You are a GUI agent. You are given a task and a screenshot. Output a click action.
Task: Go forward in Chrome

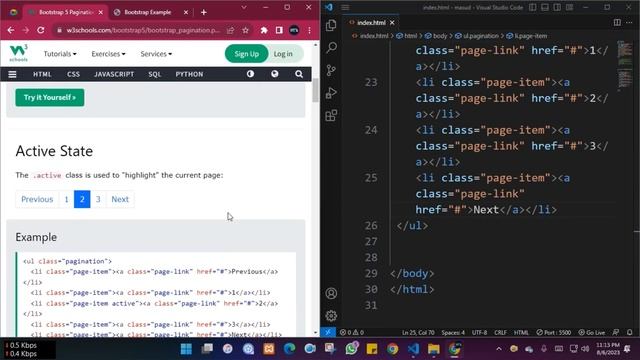pyautogui.click(x=26, y=30)
